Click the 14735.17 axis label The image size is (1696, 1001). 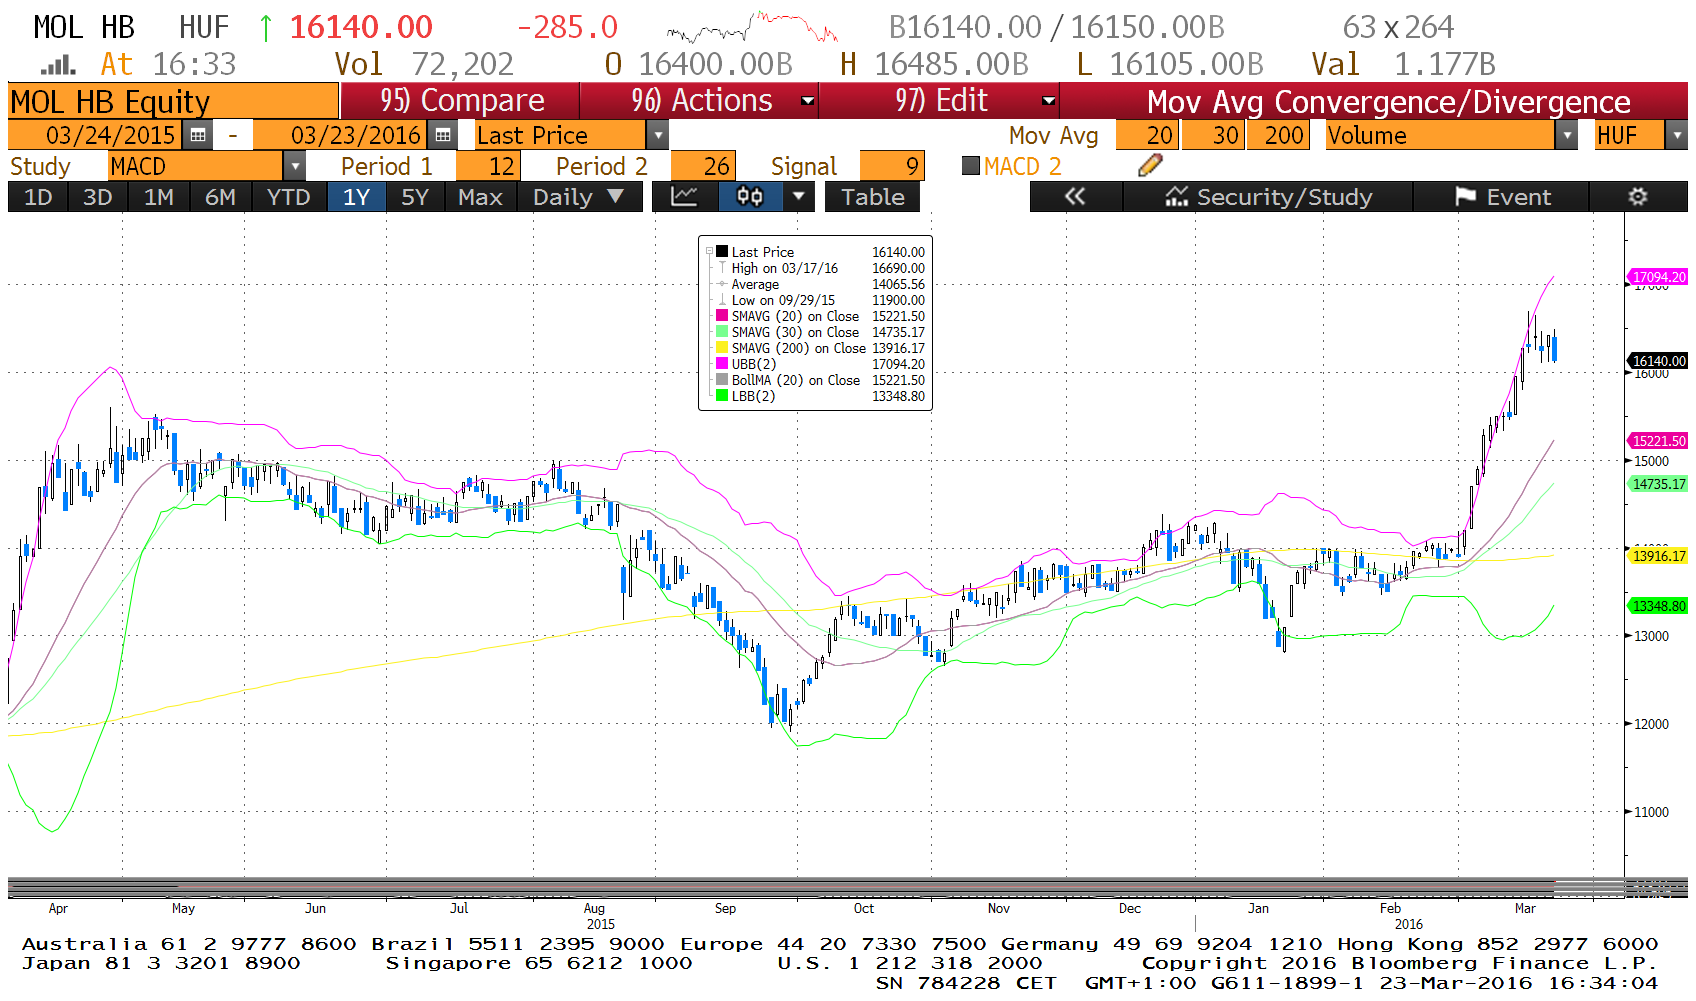click(x=1658, y=484)
